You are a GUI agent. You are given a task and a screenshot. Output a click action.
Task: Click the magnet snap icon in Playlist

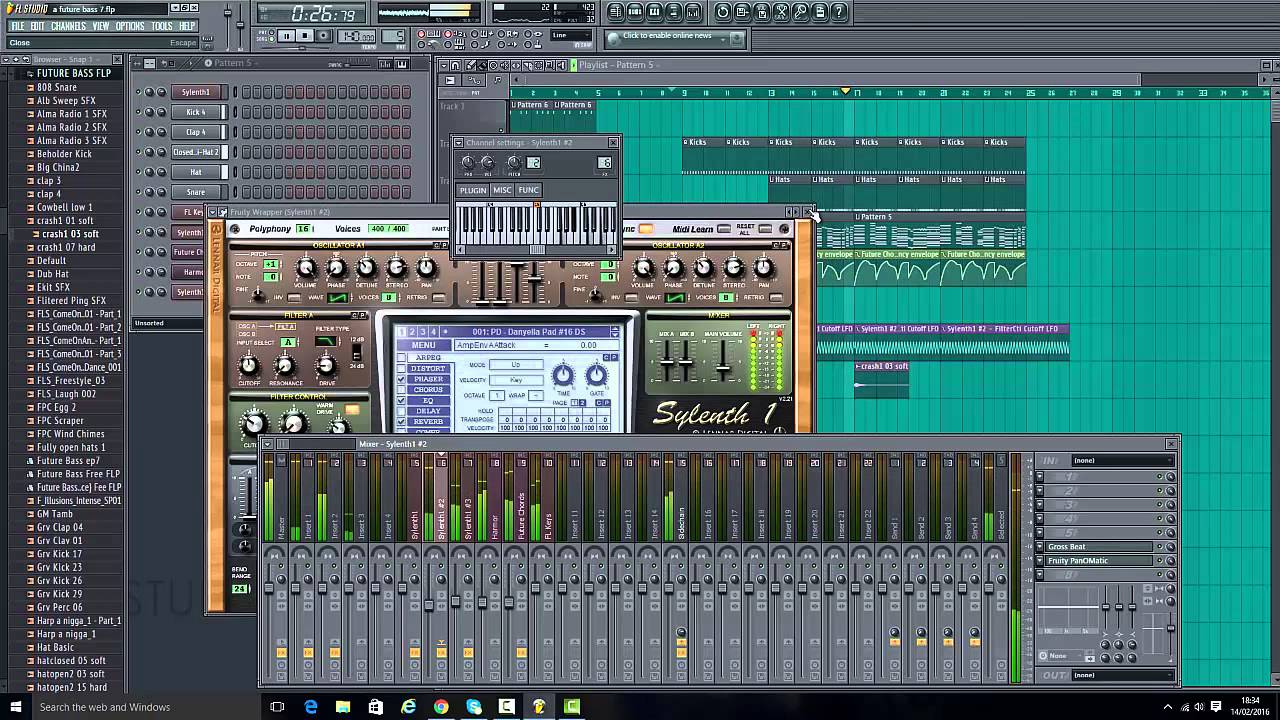[455, 65]
